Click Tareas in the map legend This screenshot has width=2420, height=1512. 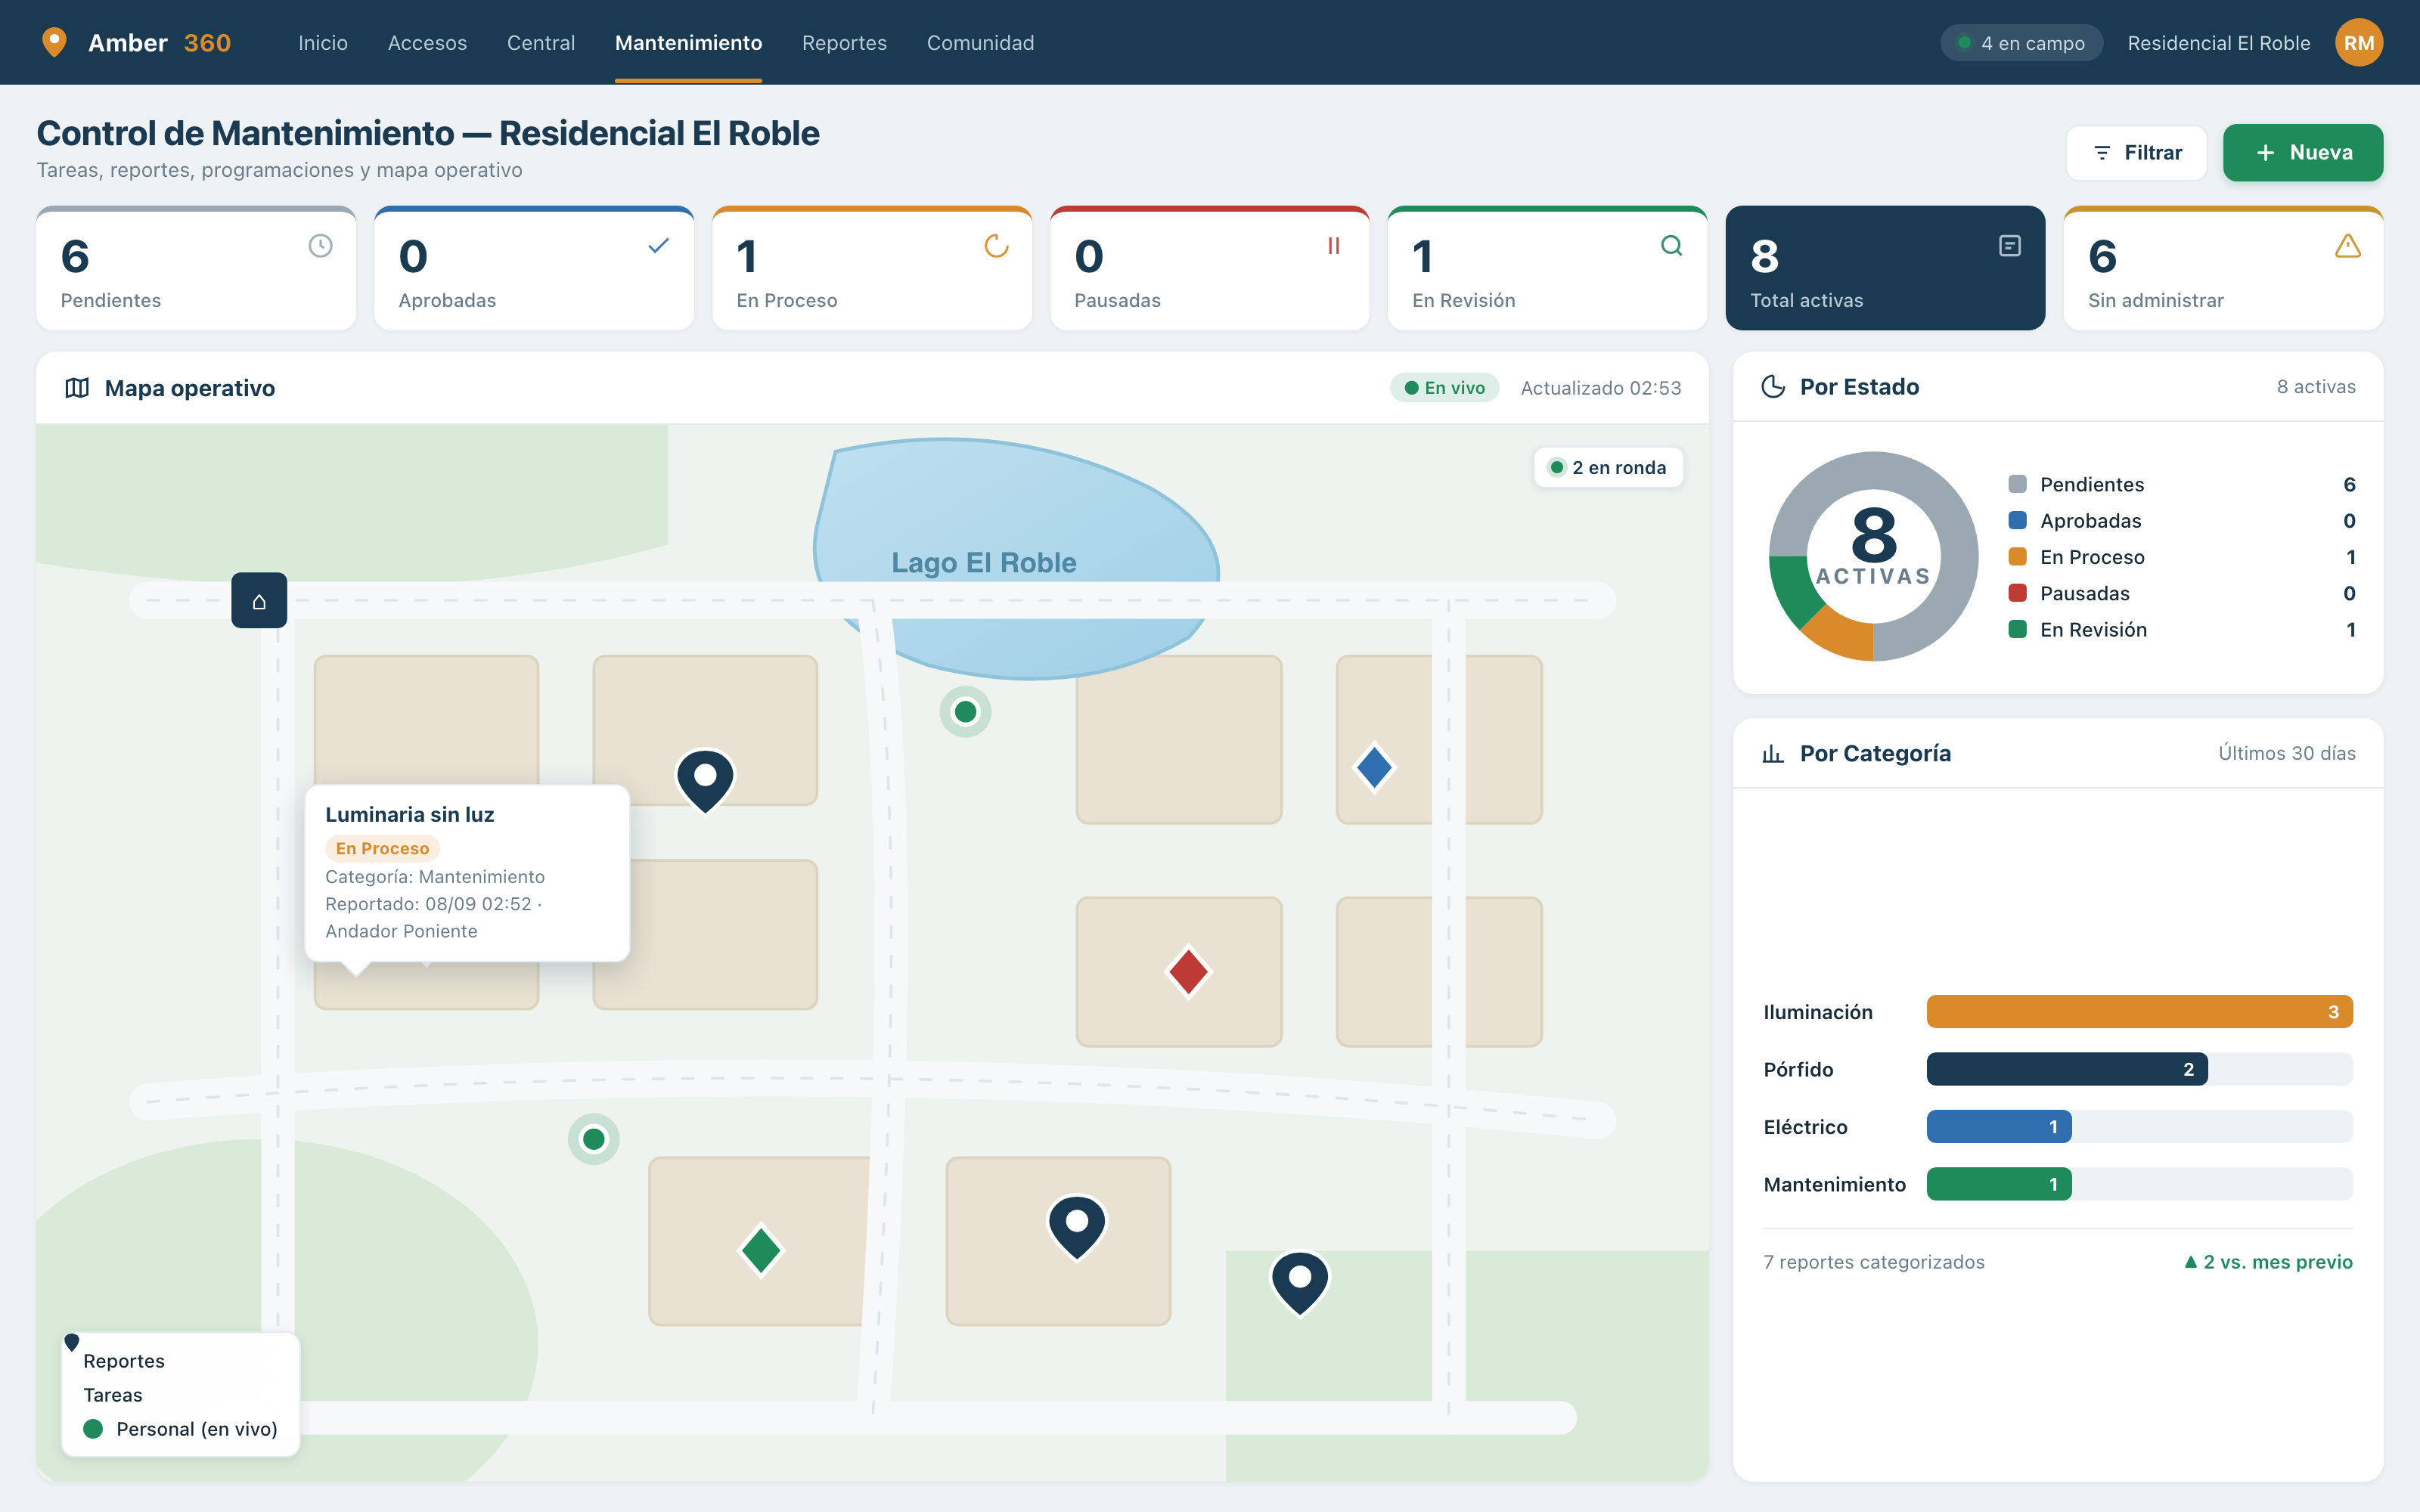click(x=113, y=1395)
